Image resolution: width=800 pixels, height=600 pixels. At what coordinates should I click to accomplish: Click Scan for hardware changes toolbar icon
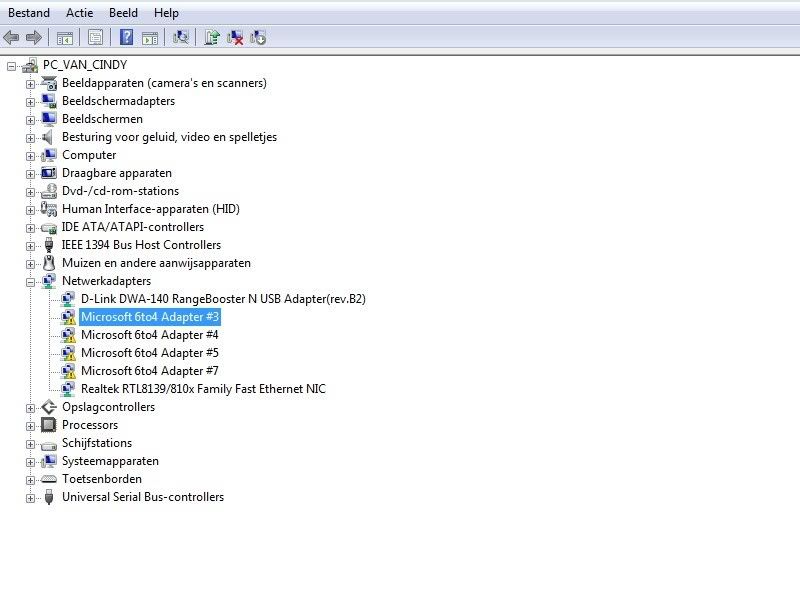[181, 38]
